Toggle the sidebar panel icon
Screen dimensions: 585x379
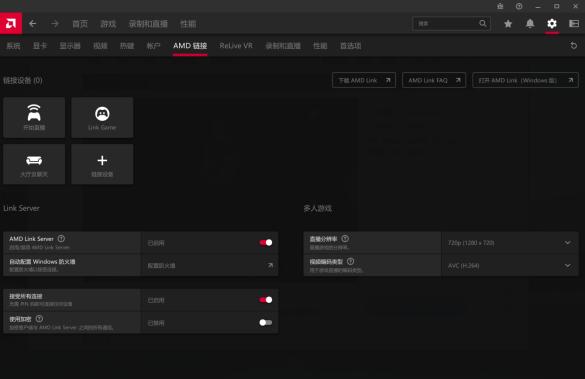pyautogui.click(x=574, y=24)
